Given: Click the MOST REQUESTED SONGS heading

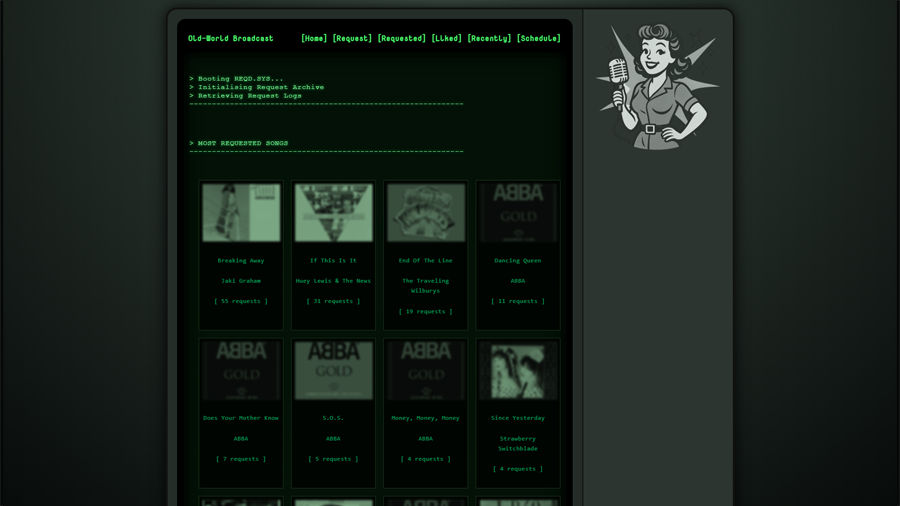Looking at the screenshot, I should pos(243,143).
